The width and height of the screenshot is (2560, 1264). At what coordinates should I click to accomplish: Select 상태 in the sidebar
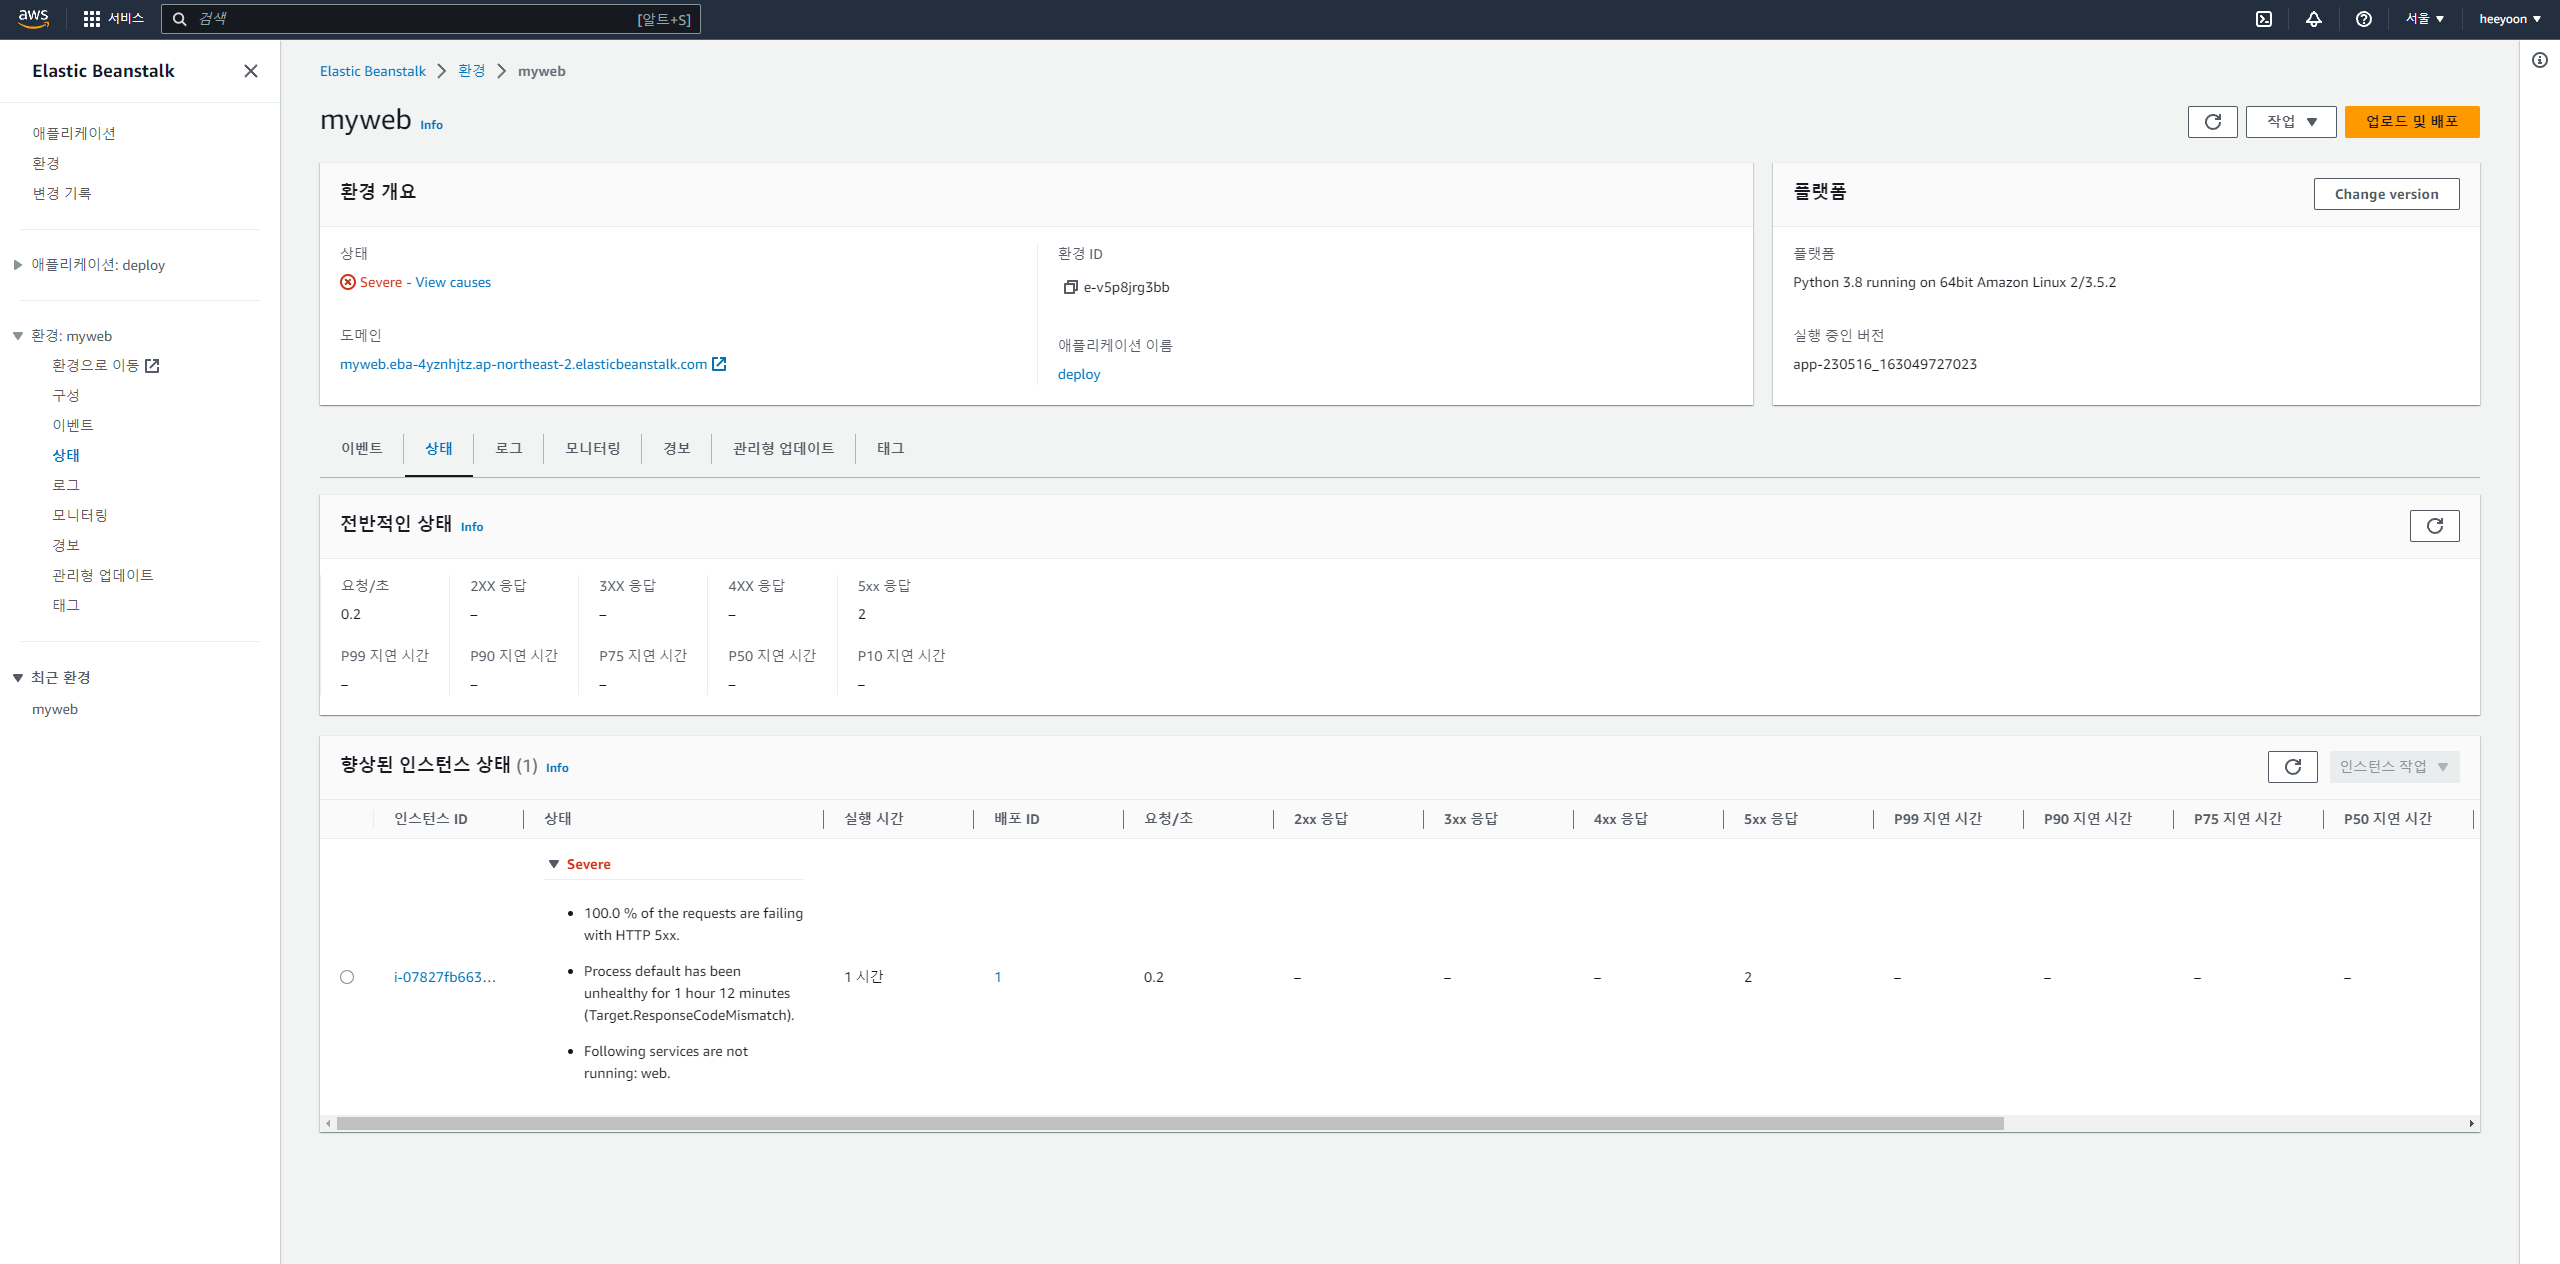tap(66, 456)
